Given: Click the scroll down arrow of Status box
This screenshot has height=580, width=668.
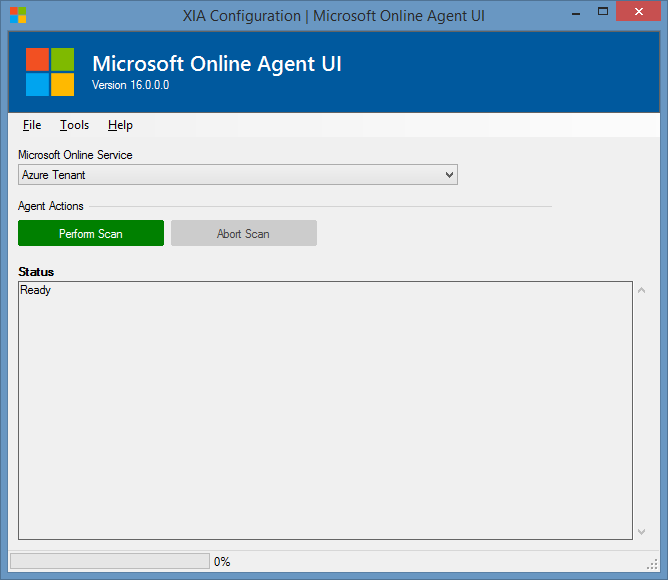Looking at the screenshot, I should click(642, 531).
